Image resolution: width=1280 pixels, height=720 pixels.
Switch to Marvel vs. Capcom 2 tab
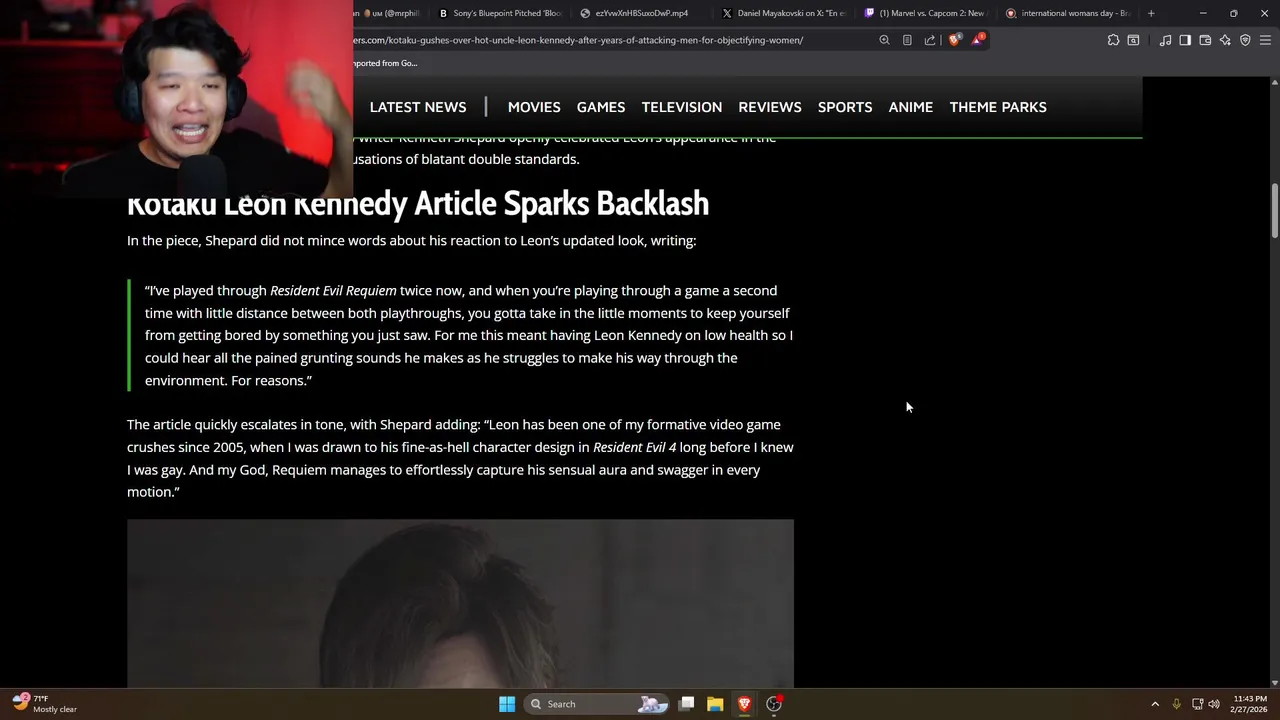pos(926,13)
